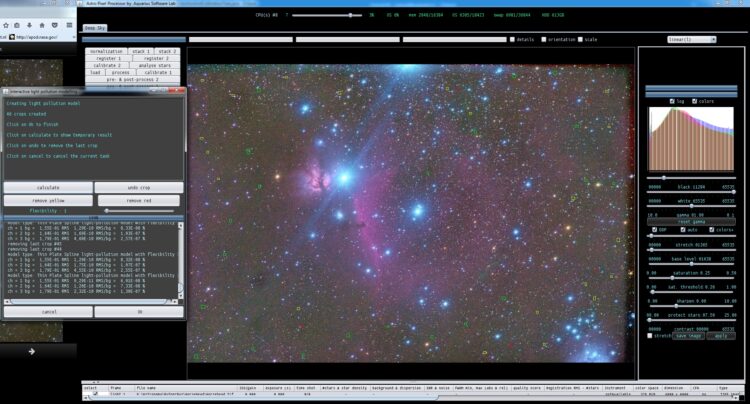
Task: Enable the orientation checkbox
Action: point(544,39)
